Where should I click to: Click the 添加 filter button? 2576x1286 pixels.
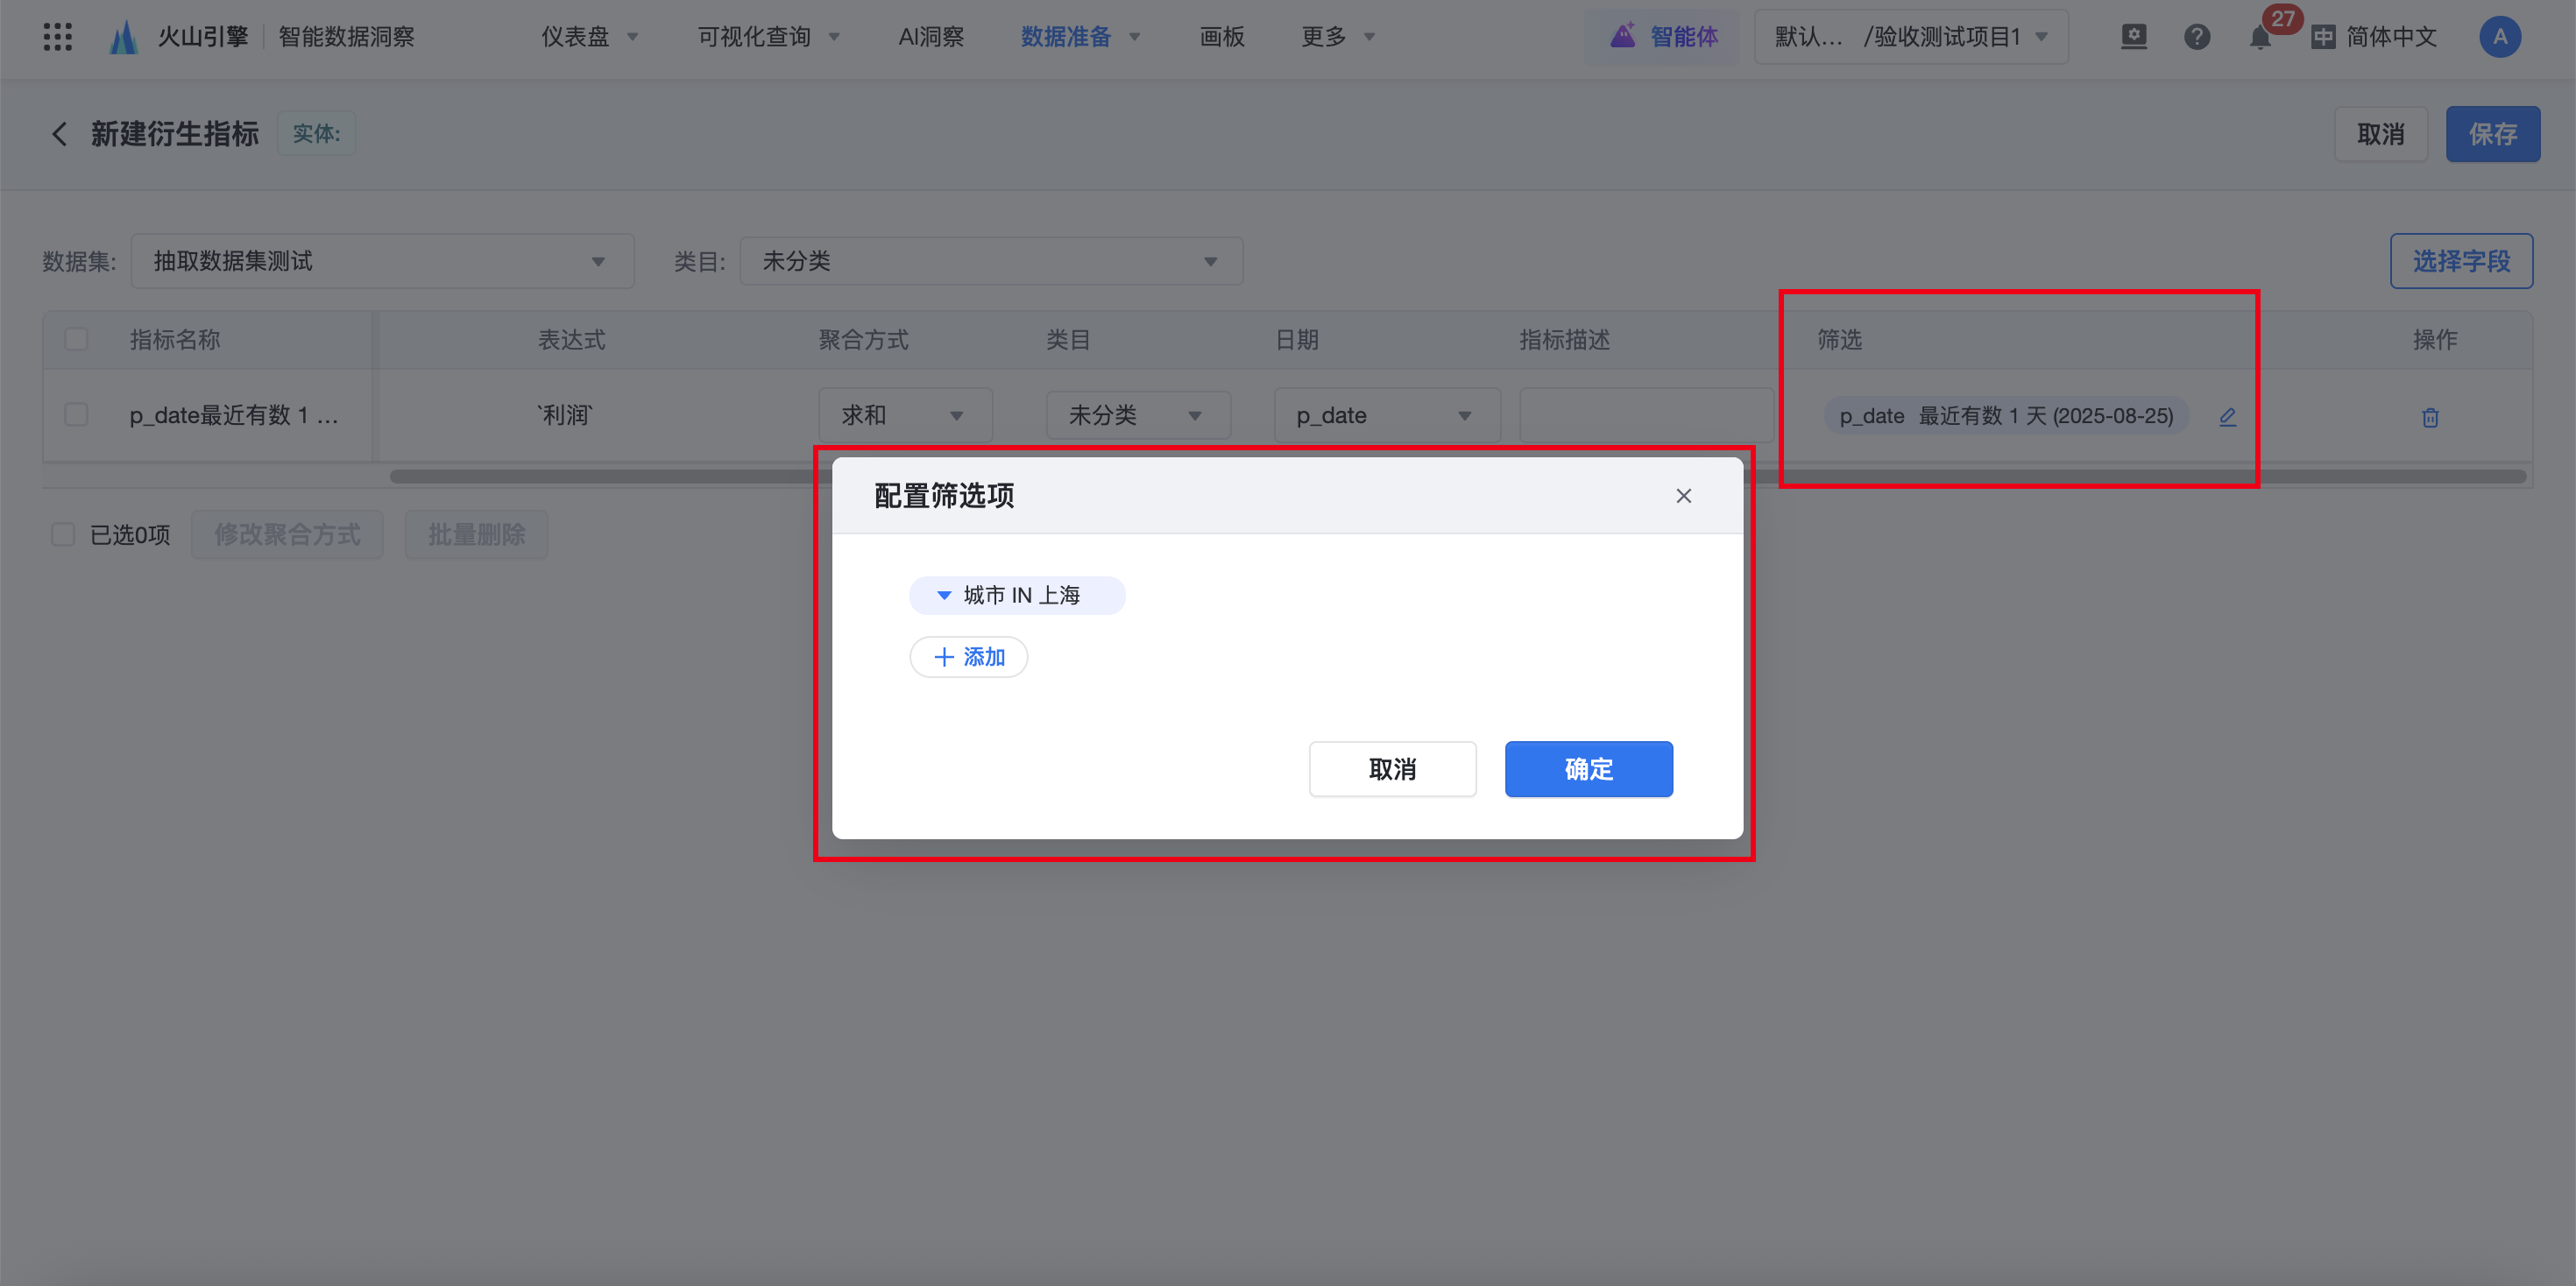(968, 657)
